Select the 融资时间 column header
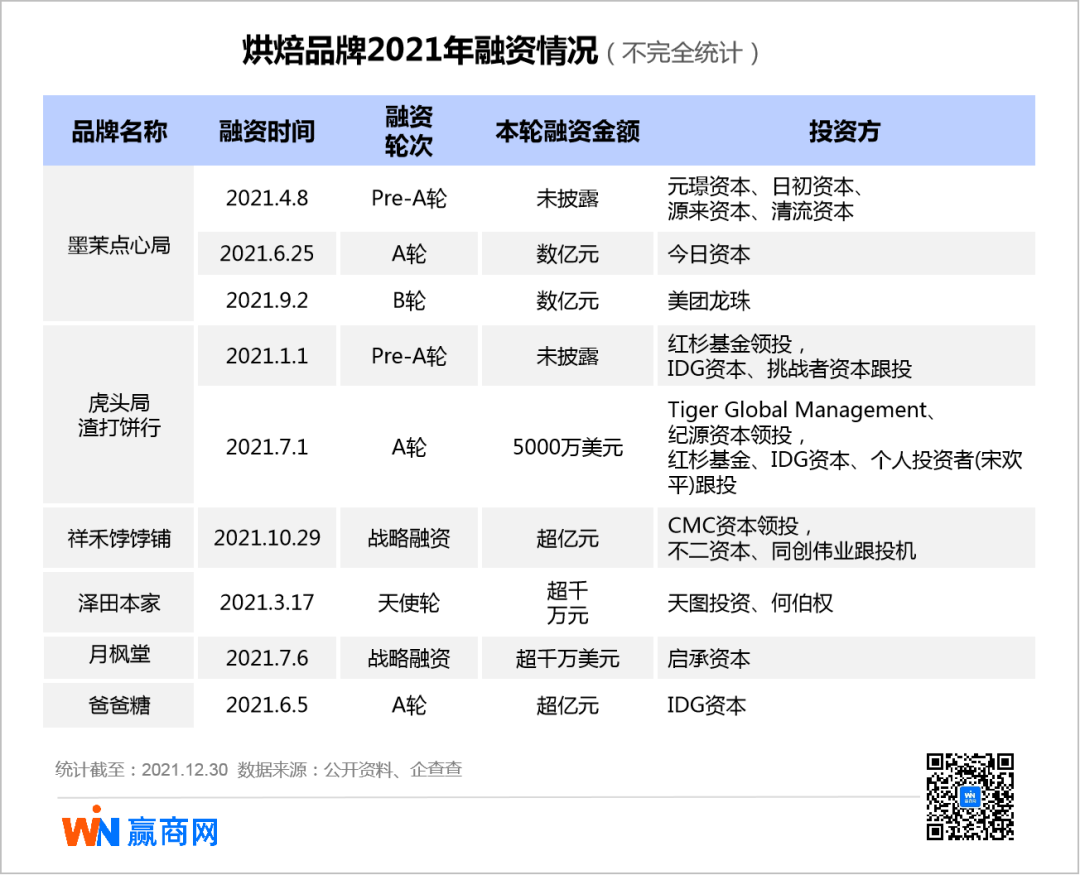This screenshot has height=875, width=1080. pyautogui.click(x=267, y=131)
